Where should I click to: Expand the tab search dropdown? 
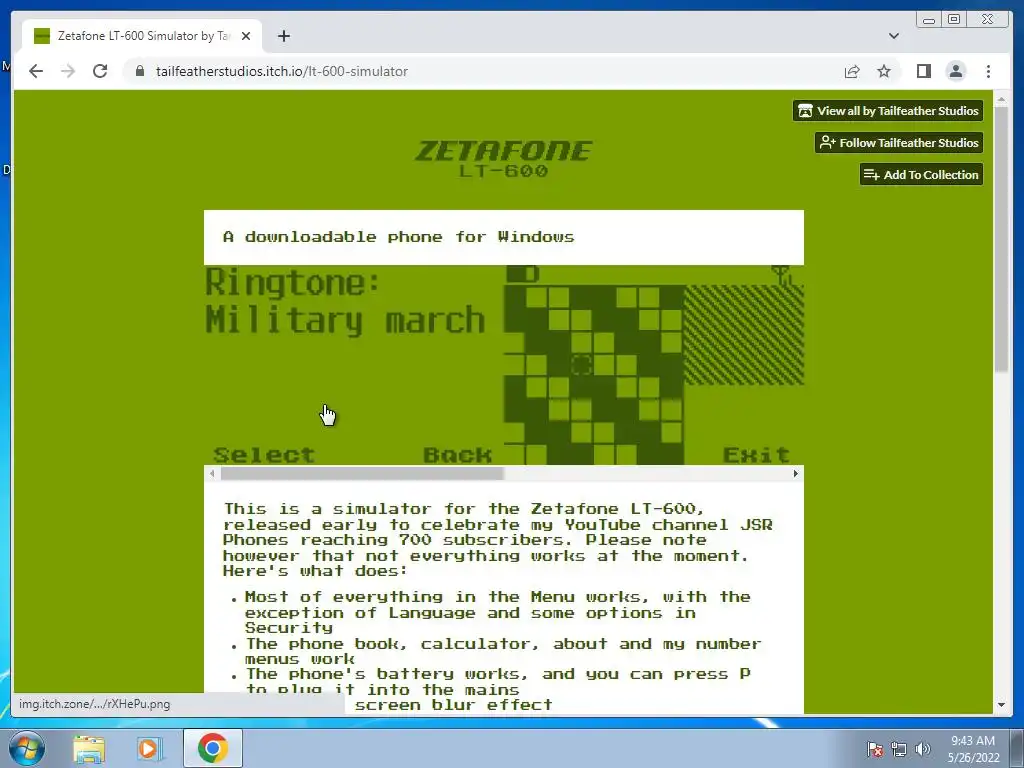(893, 36)
